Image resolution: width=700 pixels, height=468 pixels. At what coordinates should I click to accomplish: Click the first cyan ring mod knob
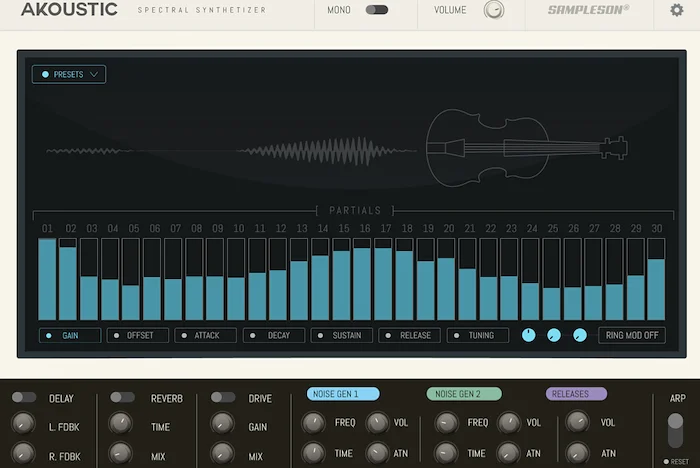point(529,335)
